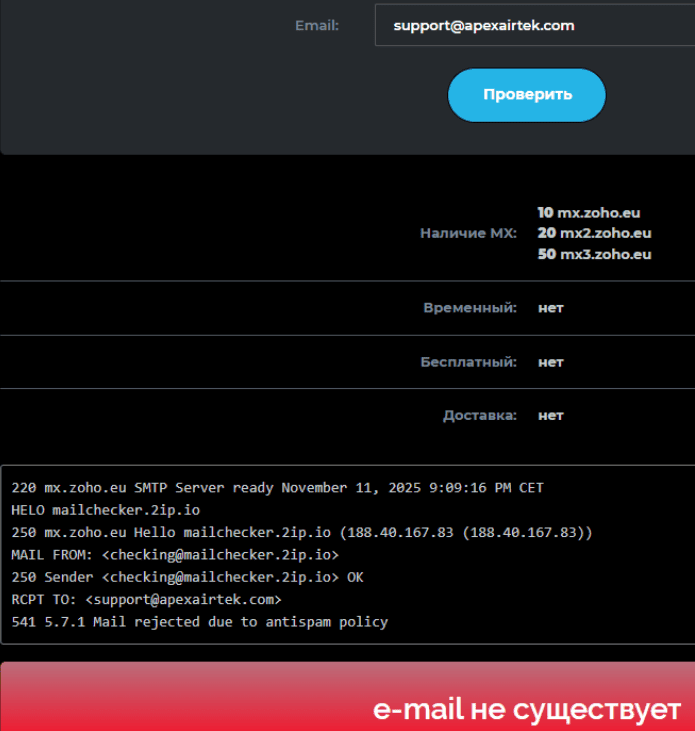The height and width of the screenshot is (731, 695).
Task: Click the Временный row label
Action: tap(470, 308)
